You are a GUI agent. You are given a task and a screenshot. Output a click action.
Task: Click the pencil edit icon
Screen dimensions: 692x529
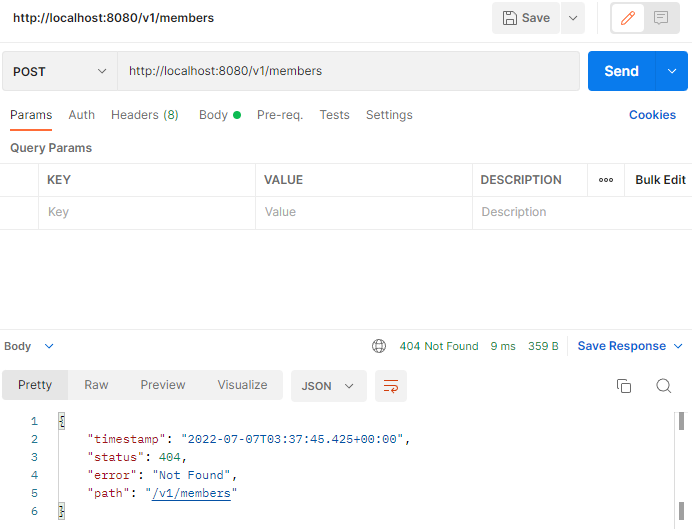pos(628,18)
